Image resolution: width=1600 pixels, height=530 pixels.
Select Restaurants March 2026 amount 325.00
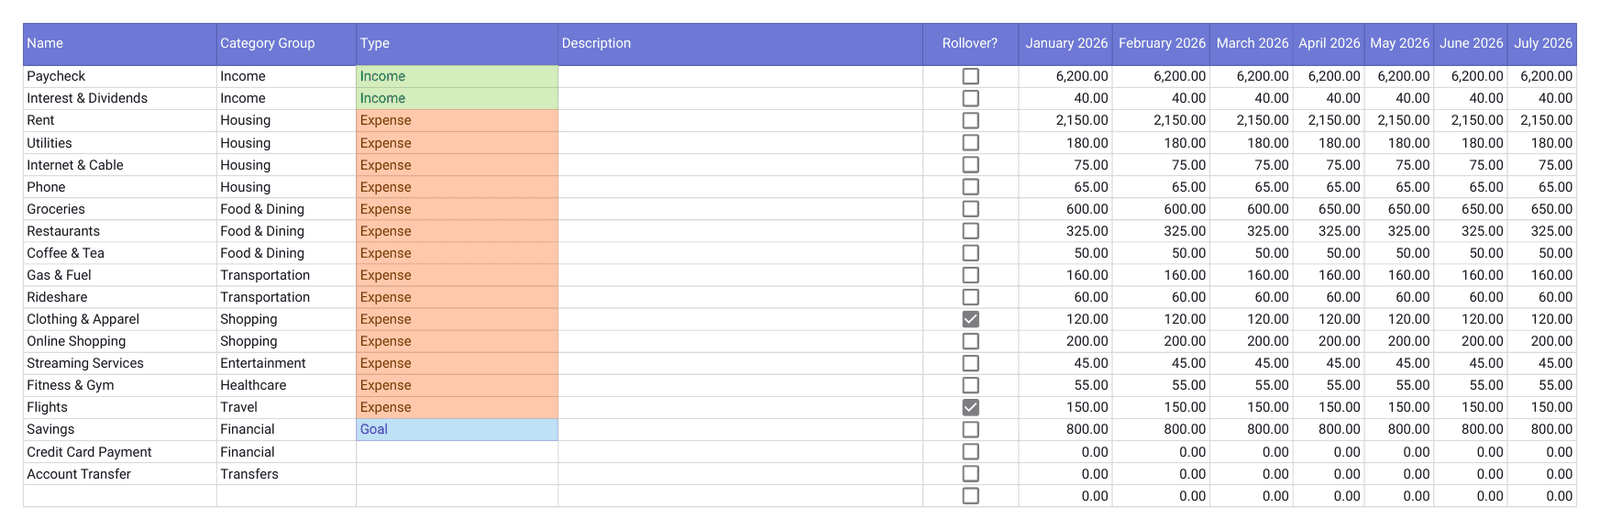(1252, 231)
